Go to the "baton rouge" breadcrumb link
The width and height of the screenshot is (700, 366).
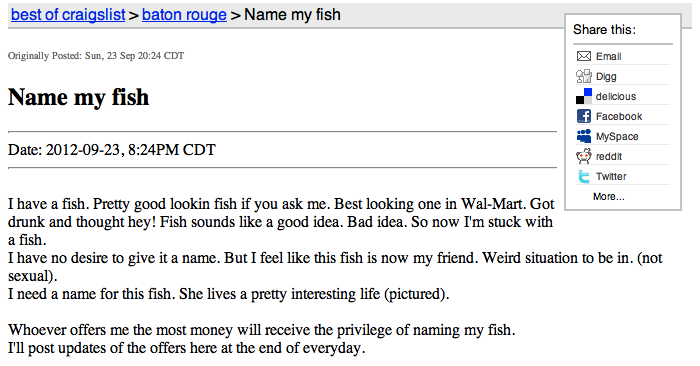[184, 15]
